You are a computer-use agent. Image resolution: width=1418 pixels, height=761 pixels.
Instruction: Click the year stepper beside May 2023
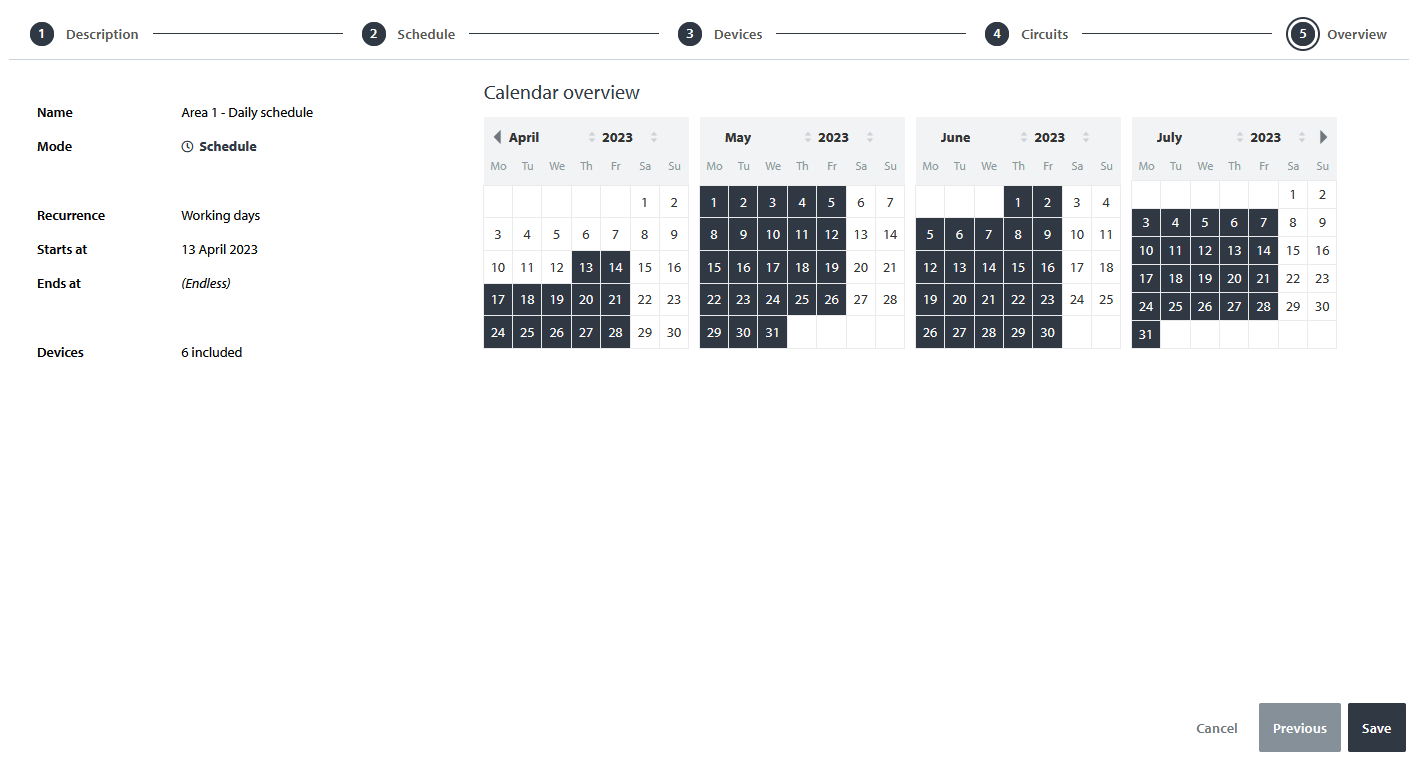point(869,137)
